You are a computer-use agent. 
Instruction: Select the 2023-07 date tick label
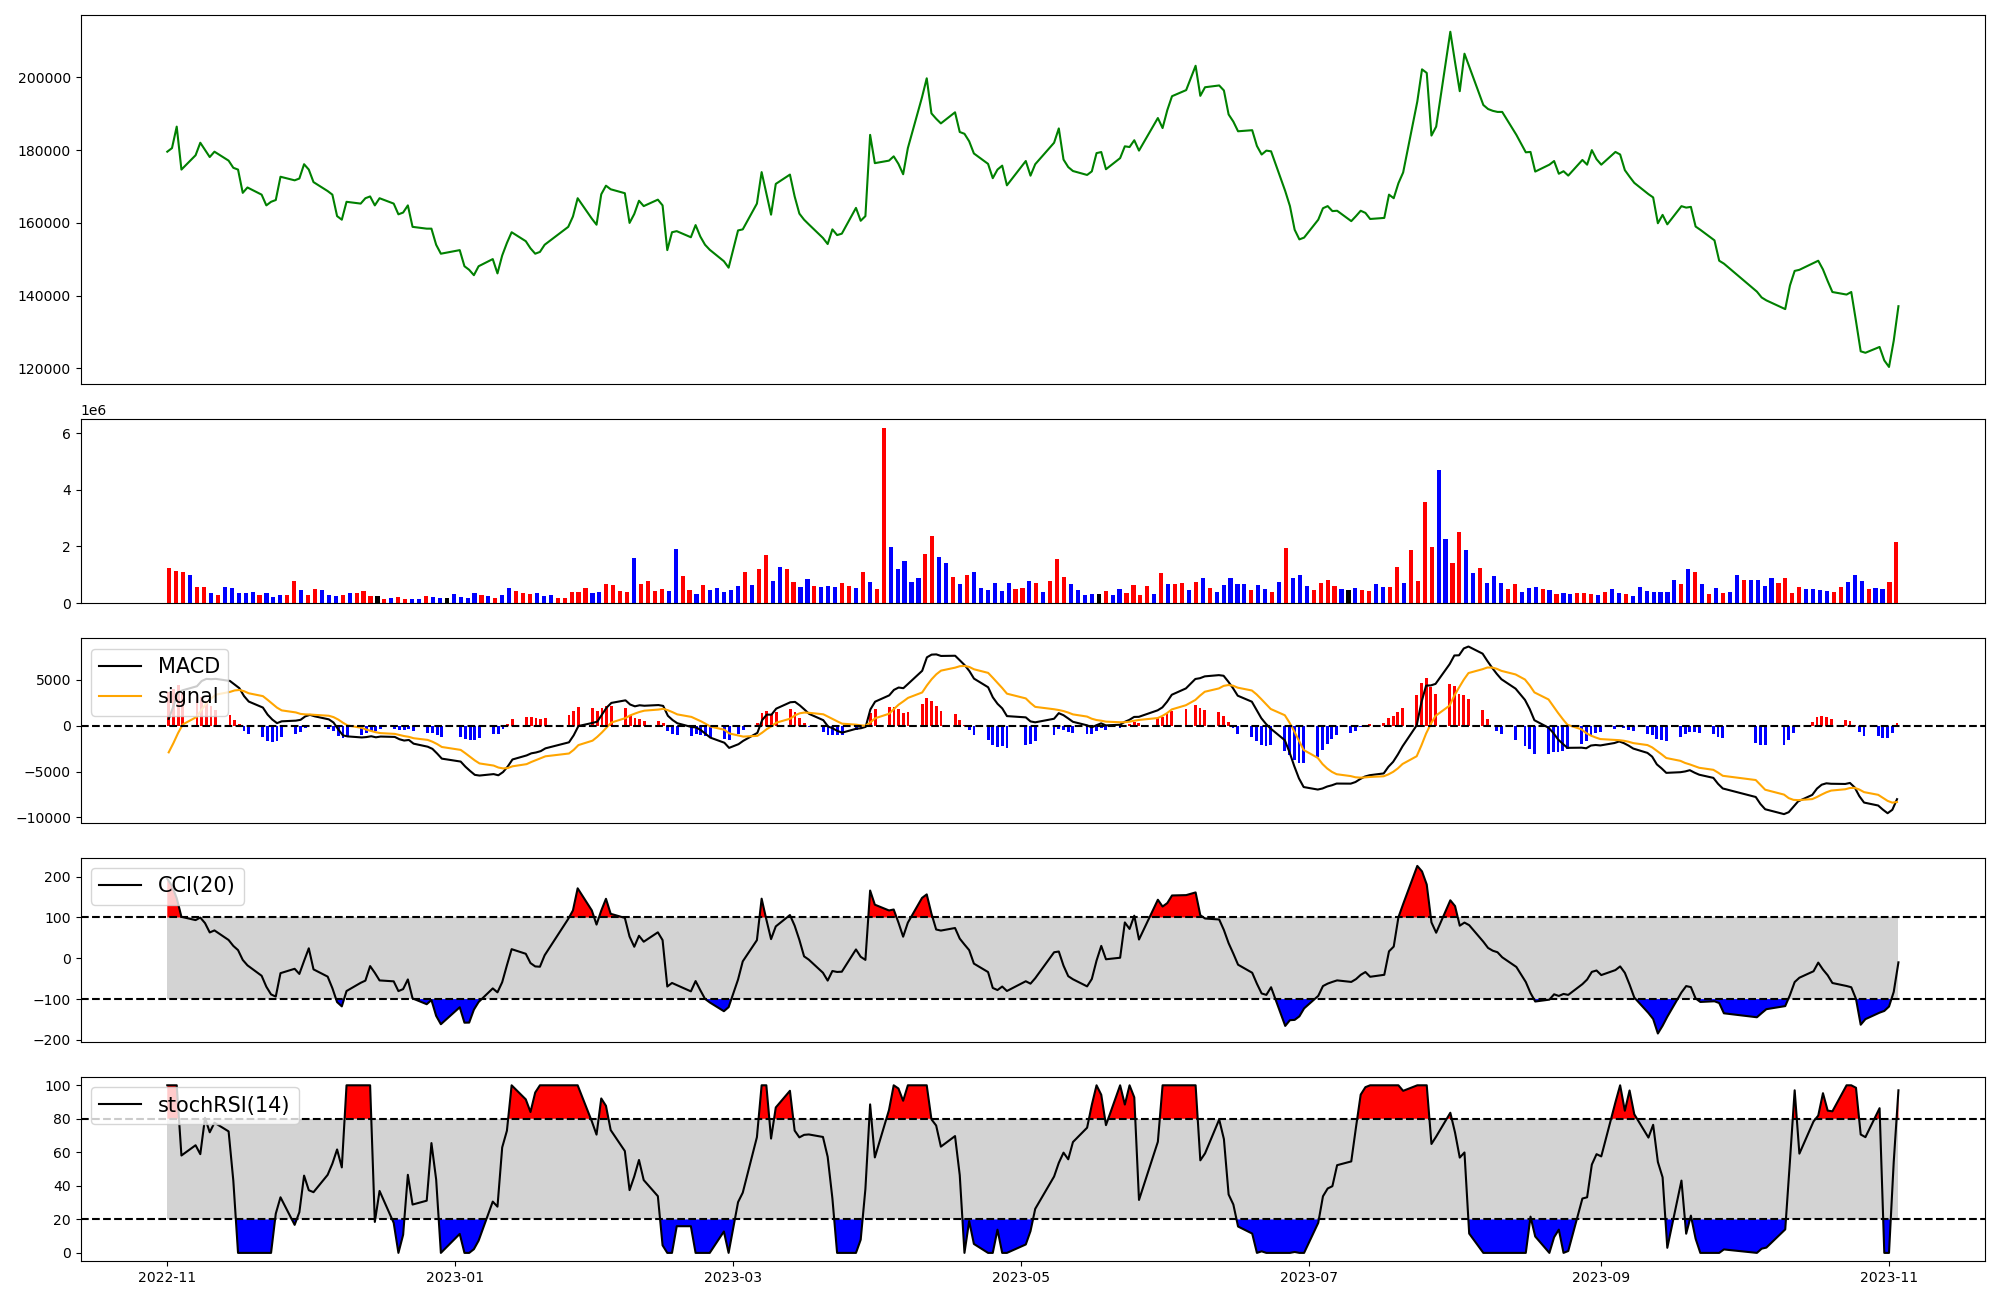pos(1309,1277)
